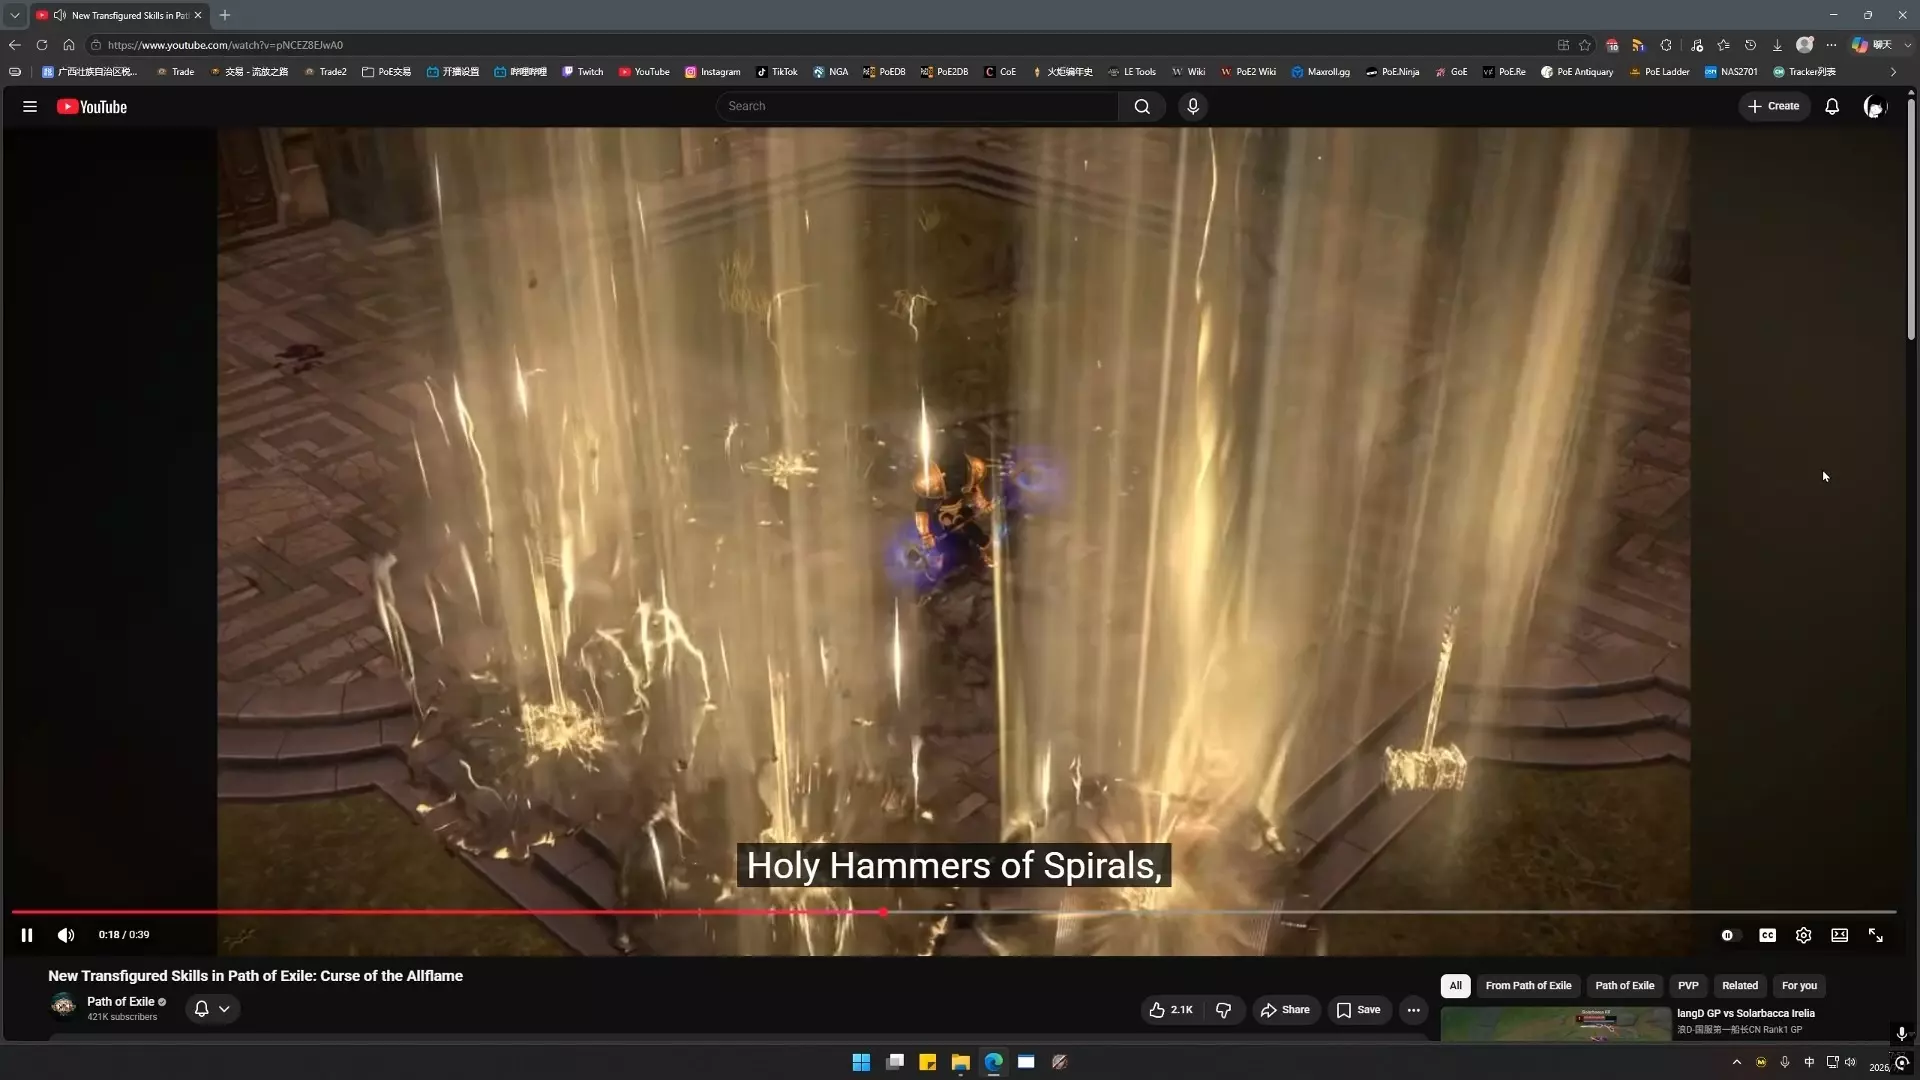Open File Explorer from the taskbar
Screen dimensions: 1920x1080
960,1062
